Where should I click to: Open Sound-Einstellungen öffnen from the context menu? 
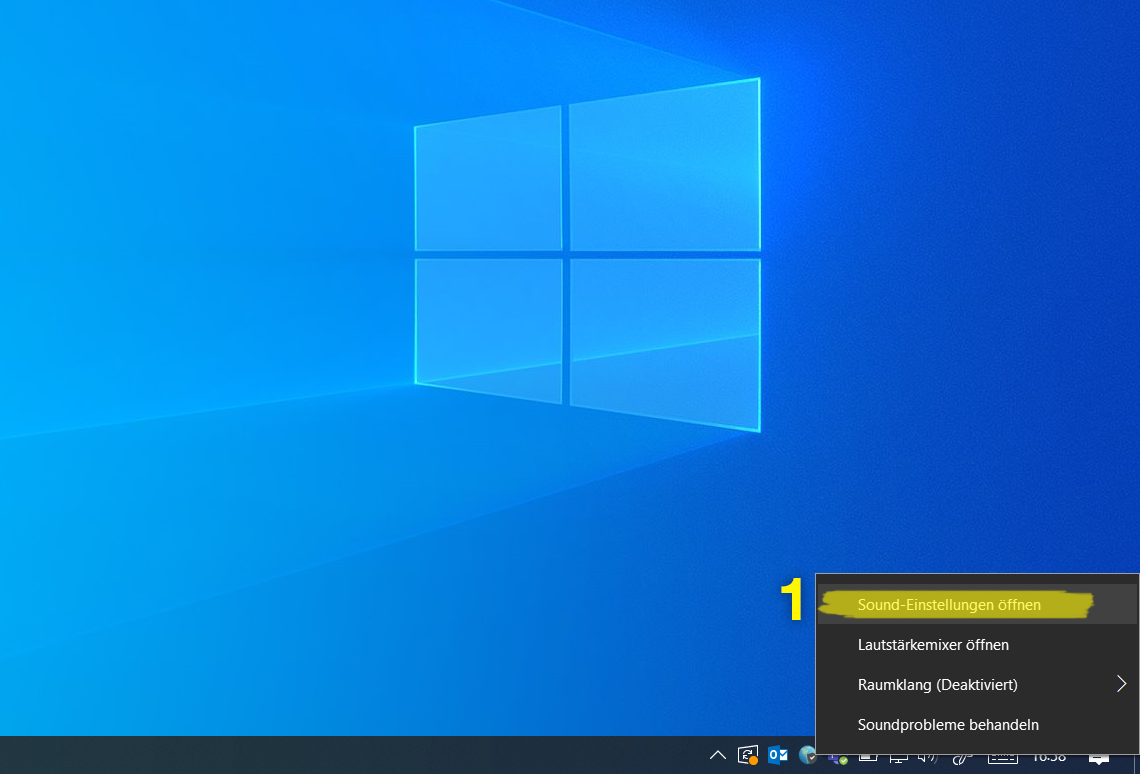[977, 605]
